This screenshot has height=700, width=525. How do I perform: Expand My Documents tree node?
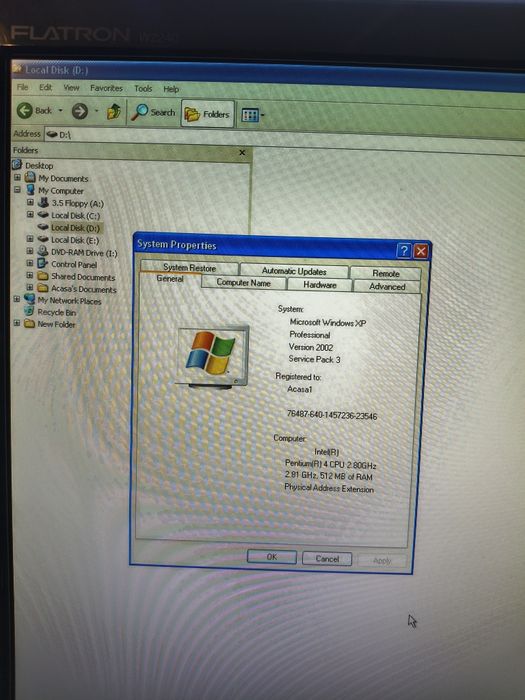tap(17, 177)
